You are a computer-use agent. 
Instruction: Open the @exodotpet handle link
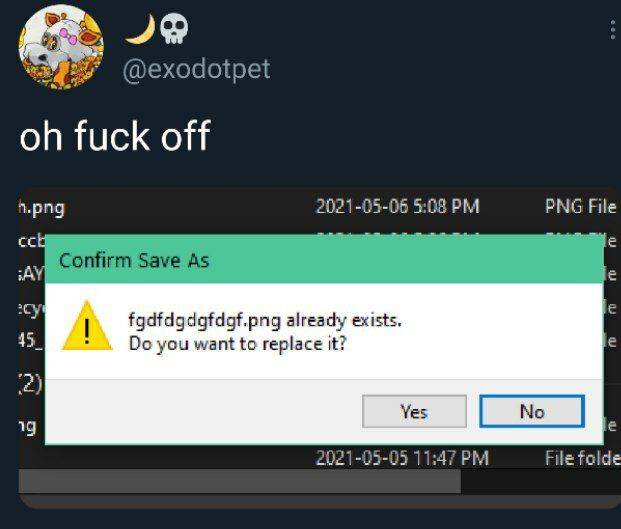(x=196, y=69)
